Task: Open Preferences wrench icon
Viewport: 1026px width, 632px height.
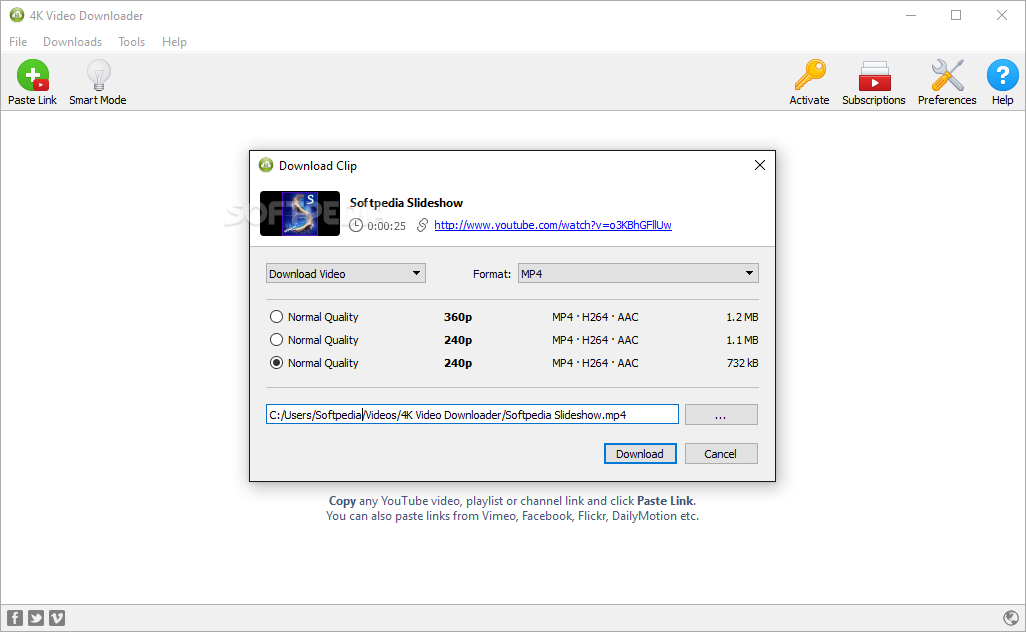Action: 947,75
